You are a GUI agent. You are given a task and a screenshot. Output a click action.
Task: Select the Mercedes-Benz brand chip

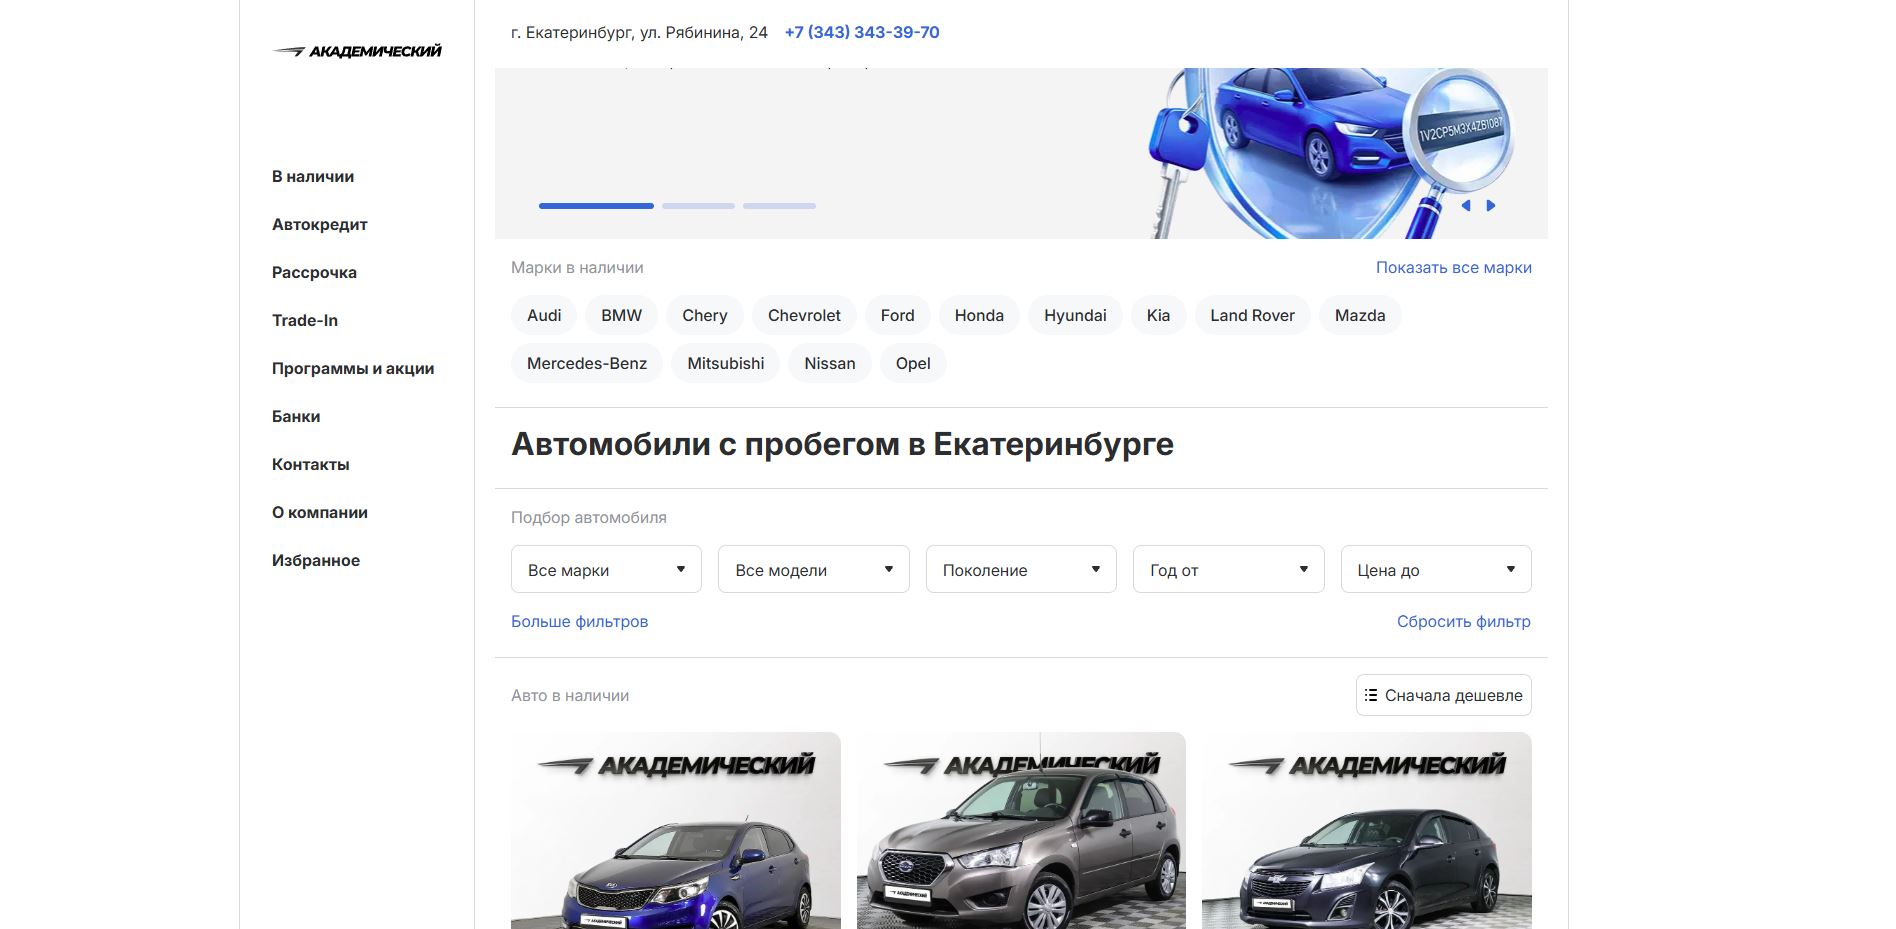click(x=587, y=363)
